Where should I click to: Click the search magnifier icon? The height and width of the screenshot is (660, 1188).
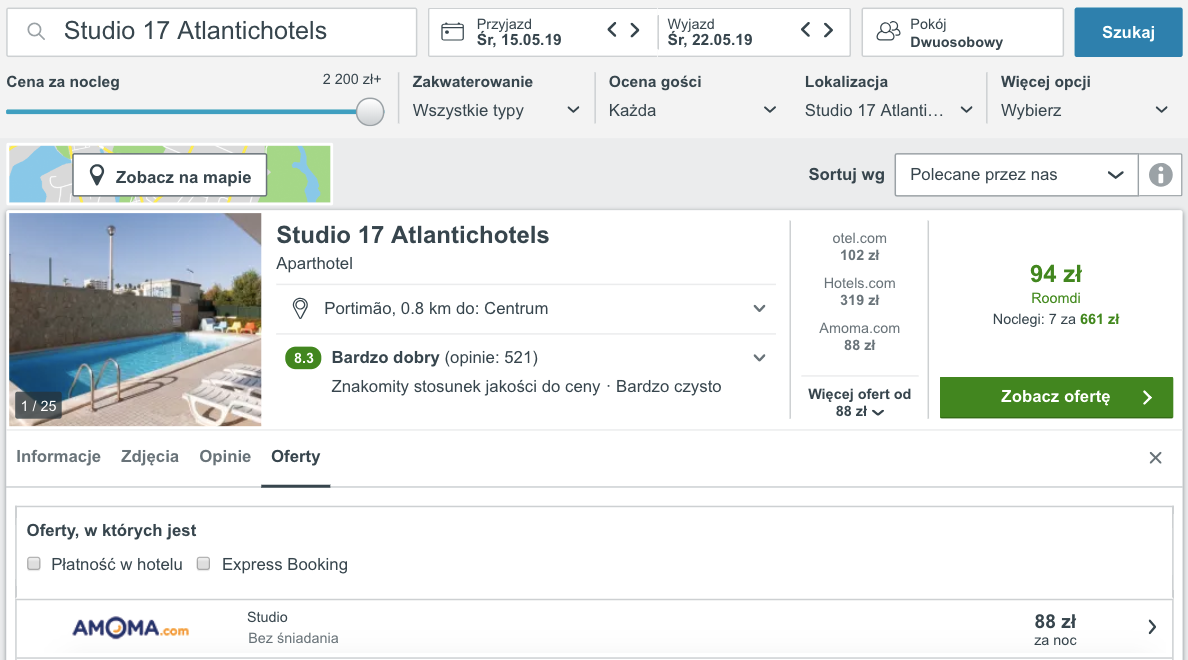(36, 31)
